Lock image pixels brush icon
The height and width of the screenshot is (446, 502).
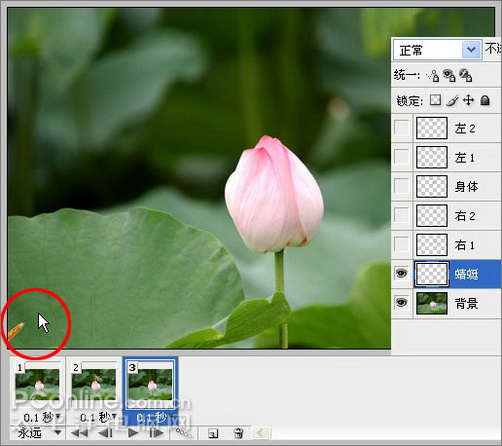[452, 100]
